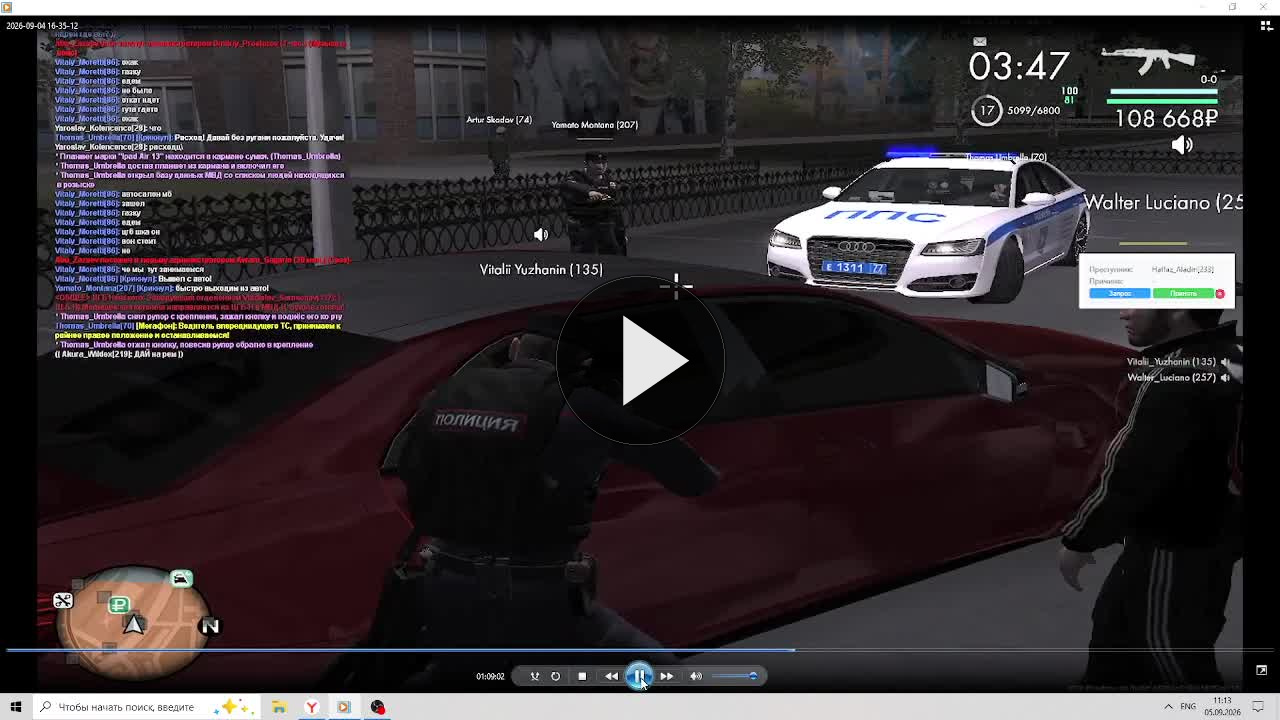Click the Vitalii Yuzhanin (135) name tag
The height and width of the screenshot is (720, 1280).
(x=541, y=270)
